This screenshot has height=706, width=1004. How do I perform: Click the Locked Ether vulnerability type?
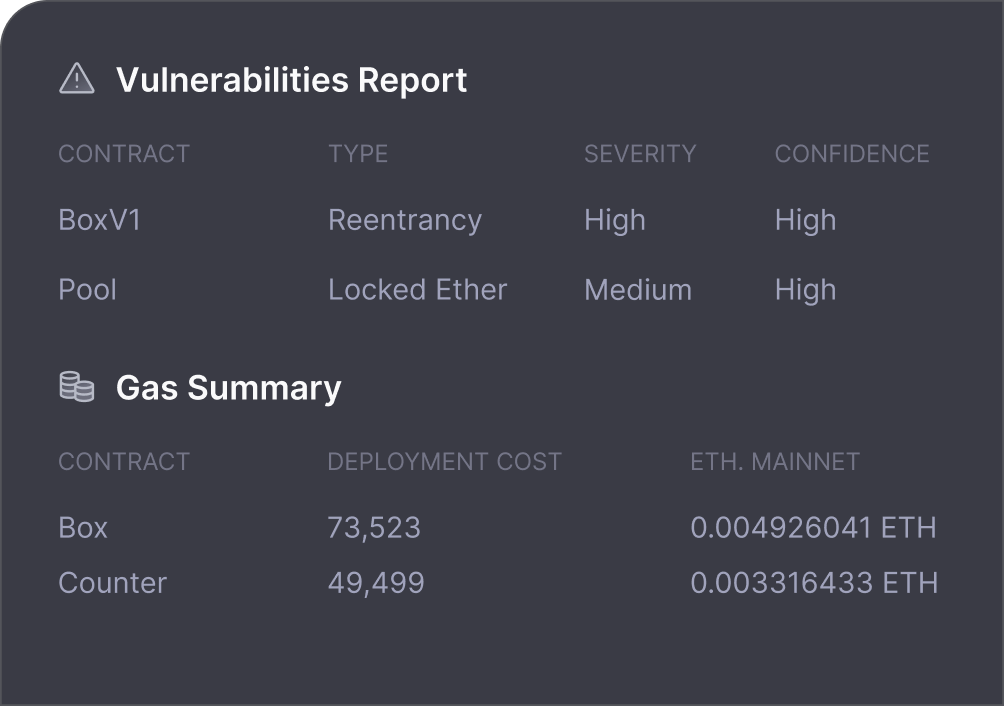click(418, 290)
